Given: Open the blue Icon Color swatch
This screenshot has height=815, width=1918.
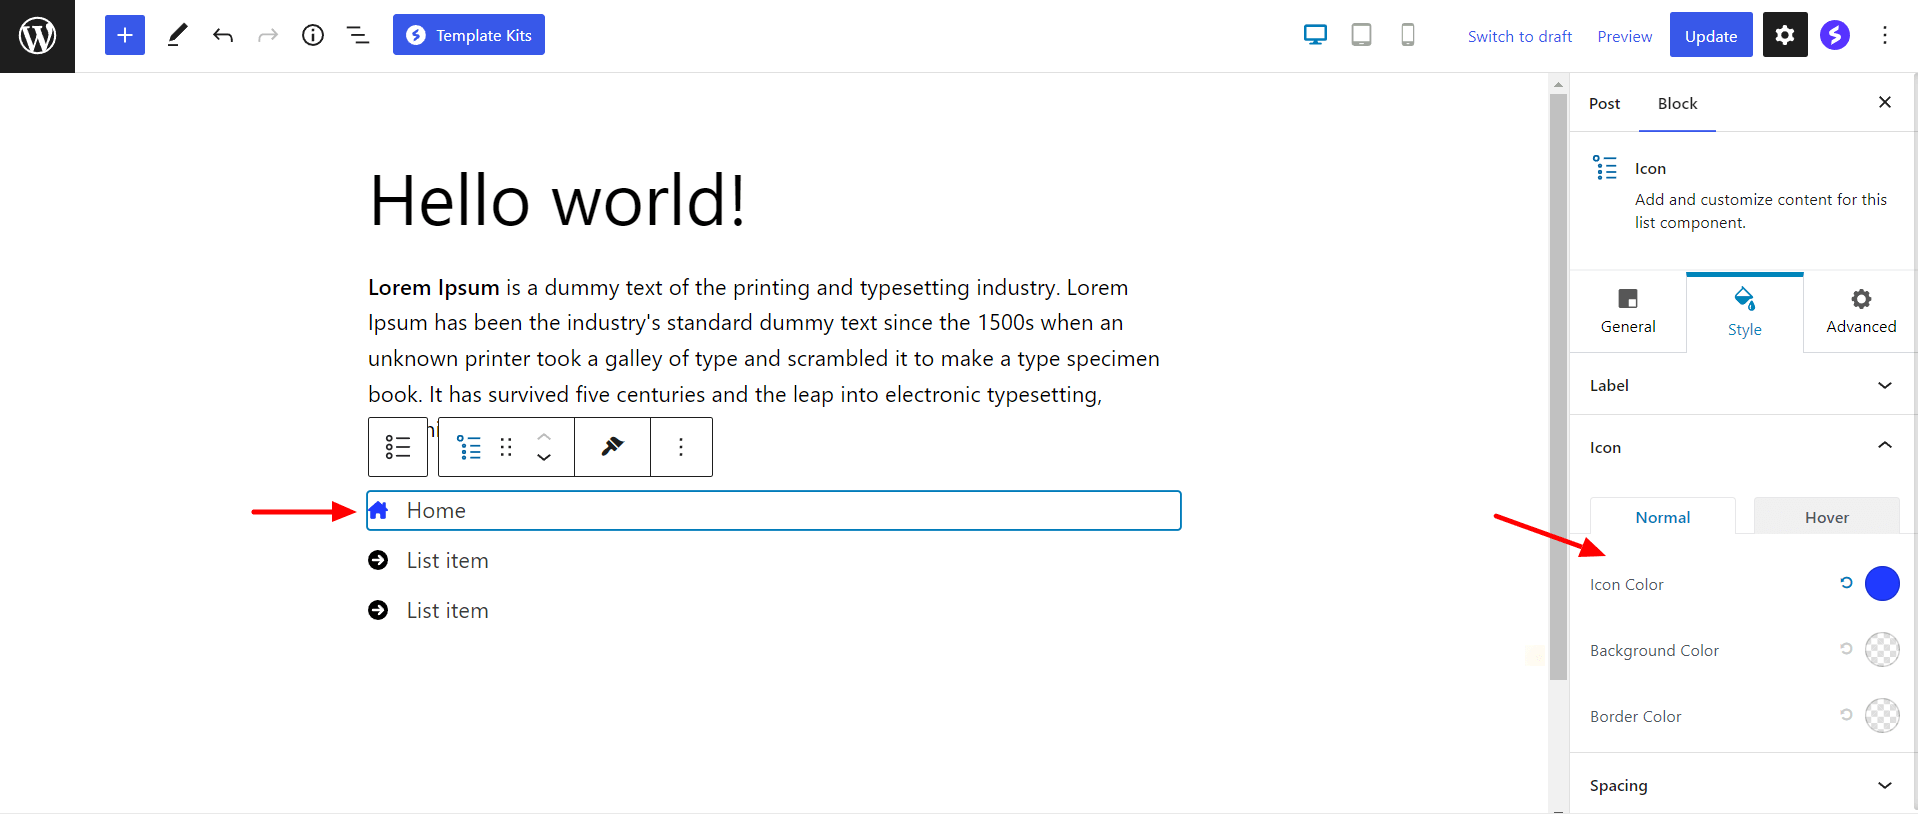Looking at the screenshot, I should click(x=1881, y=584).
